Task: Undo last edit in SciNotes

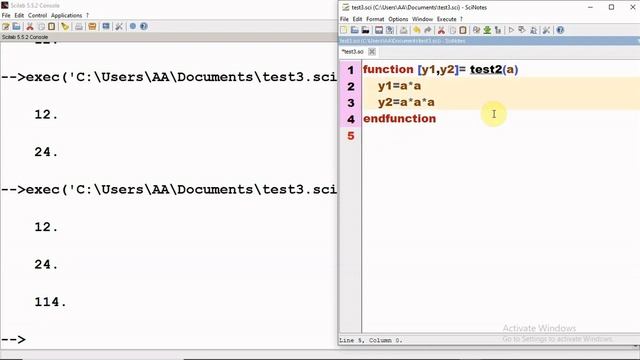Action: pyautogui.click(x=416, y=30)
